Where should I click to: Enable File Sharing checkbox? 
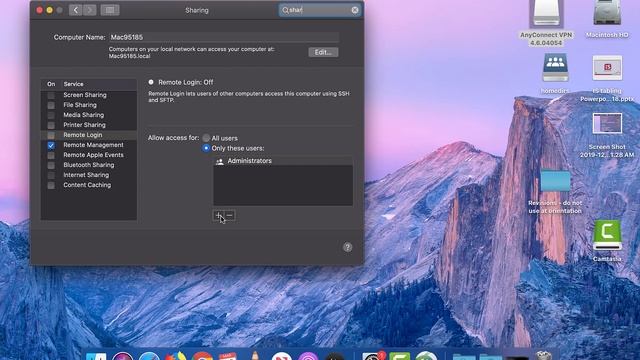[51, 105]
